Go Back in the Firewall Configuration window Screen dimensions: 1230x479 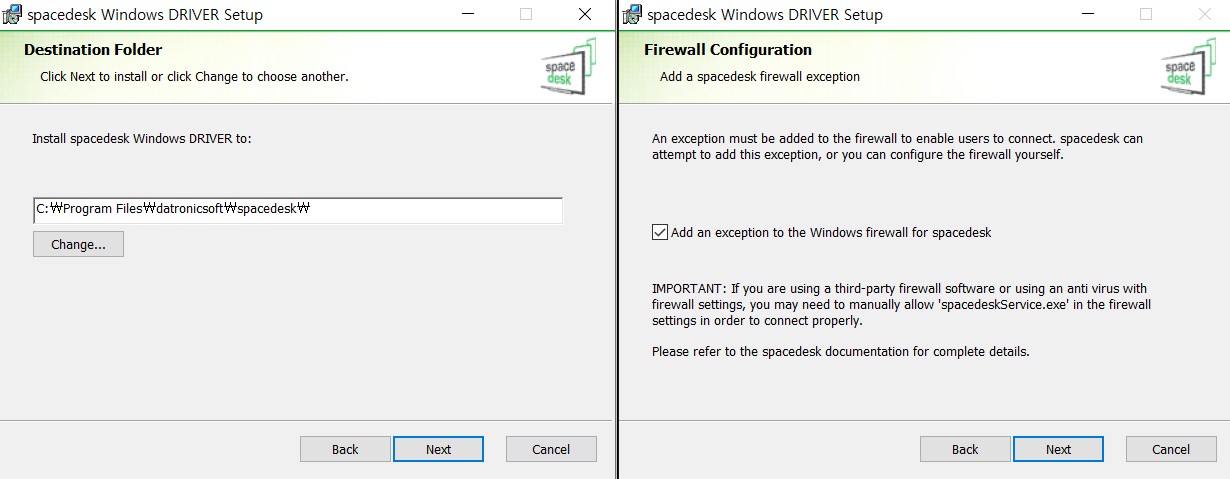tap(965, 449)
